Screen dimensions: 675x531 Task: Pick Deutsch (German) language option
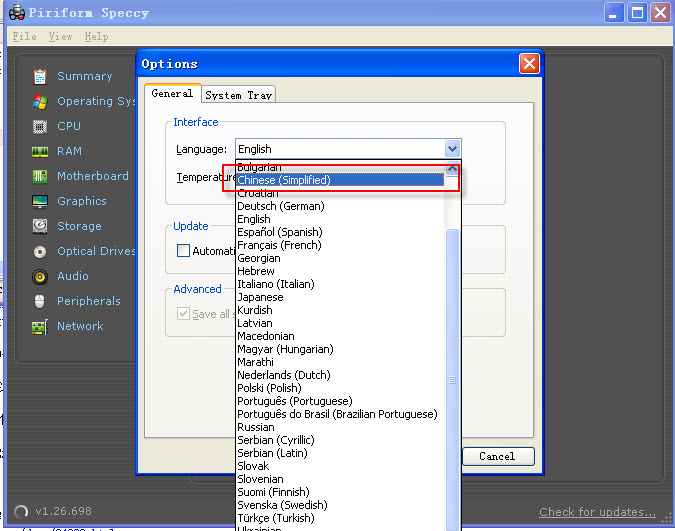pos(280,206)
